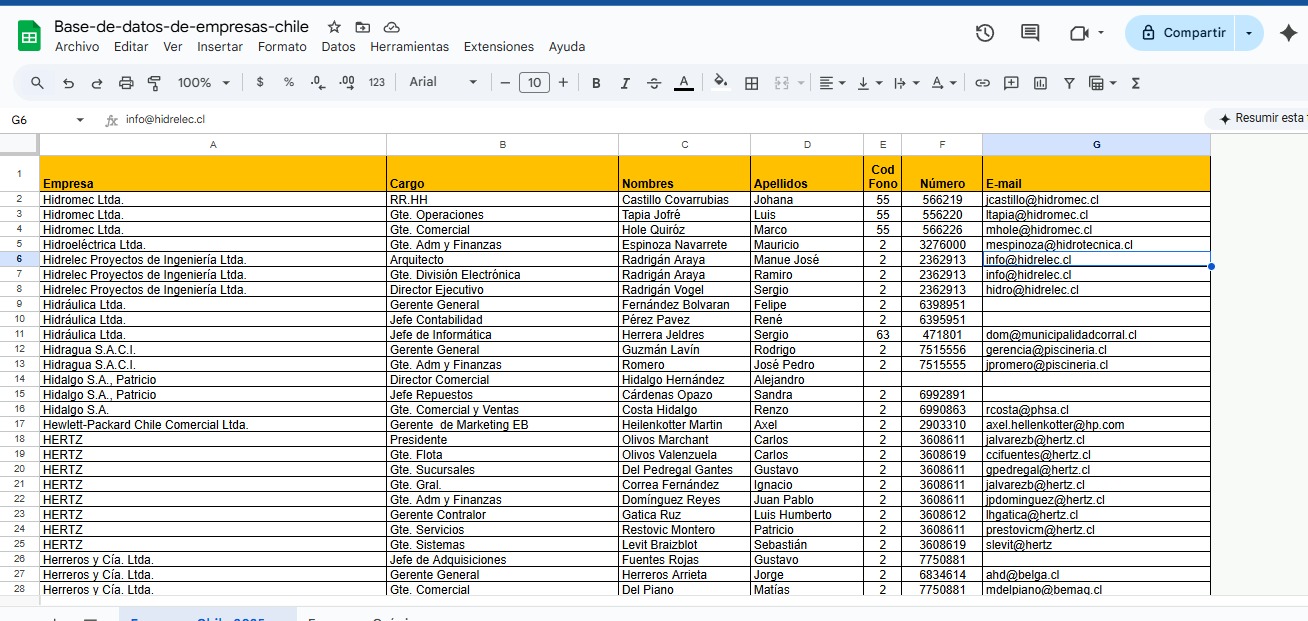Rename the Base-de-datos-de-empresas-chile title
This screenshot has width=1308, height=621.
click(182, 27)
